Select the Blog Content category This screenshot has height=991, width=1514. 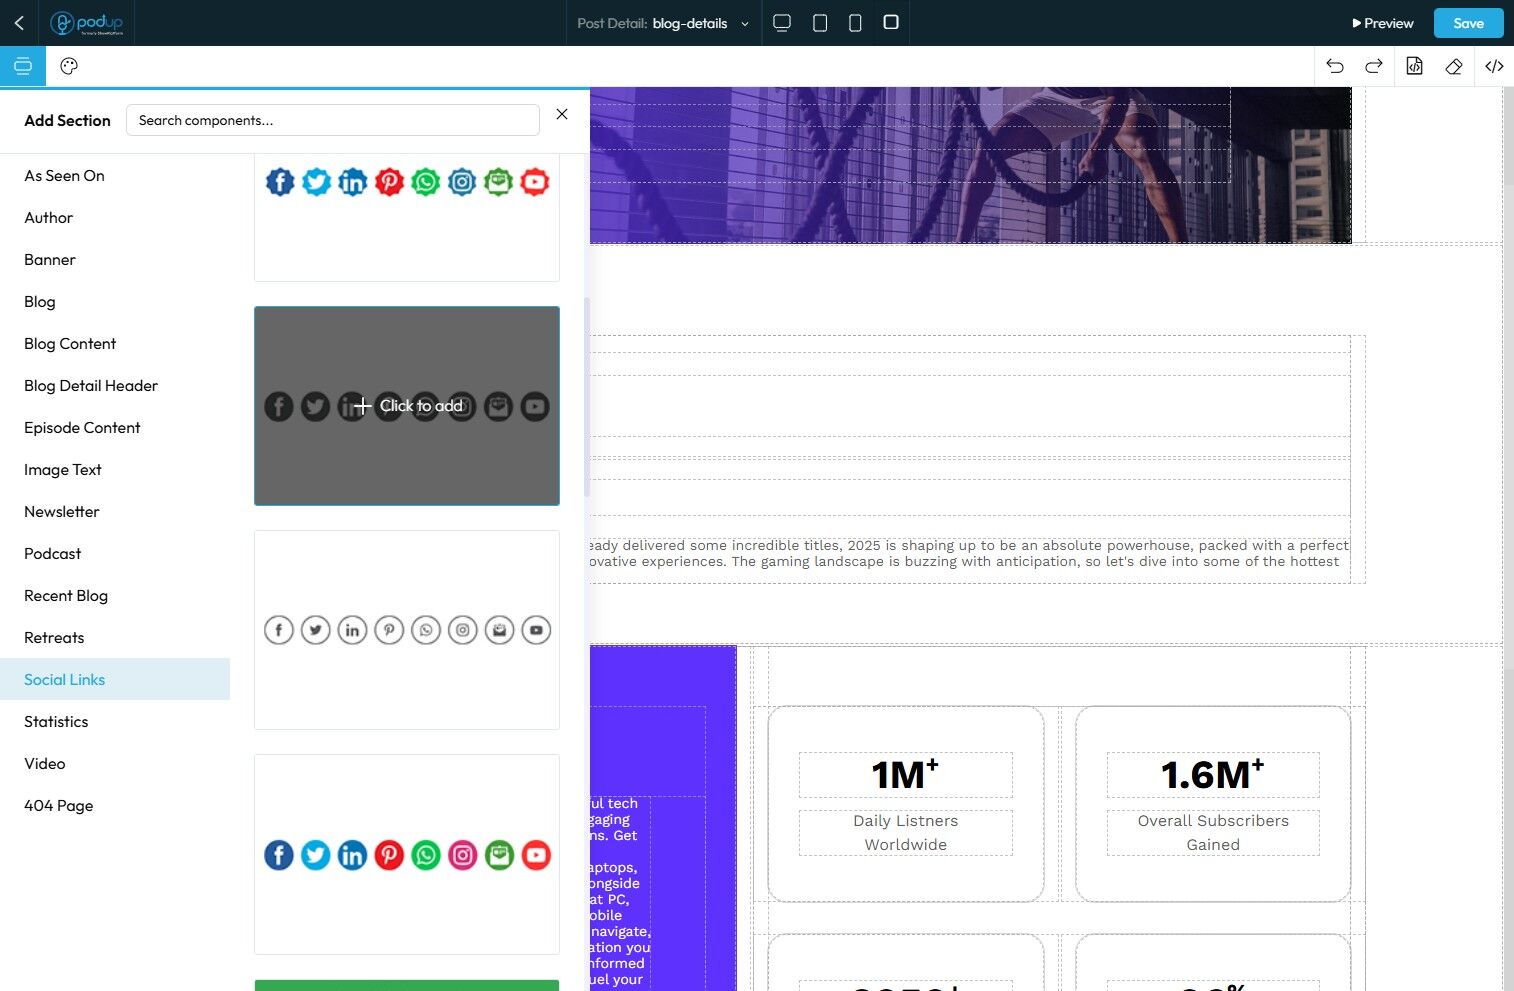coord(115,343)
